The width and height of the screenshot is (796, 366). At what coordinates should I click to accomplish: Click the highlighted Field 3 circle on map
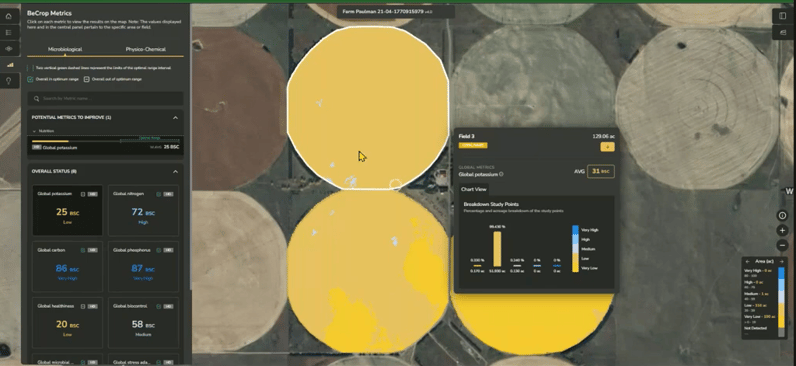coord(368,108)
